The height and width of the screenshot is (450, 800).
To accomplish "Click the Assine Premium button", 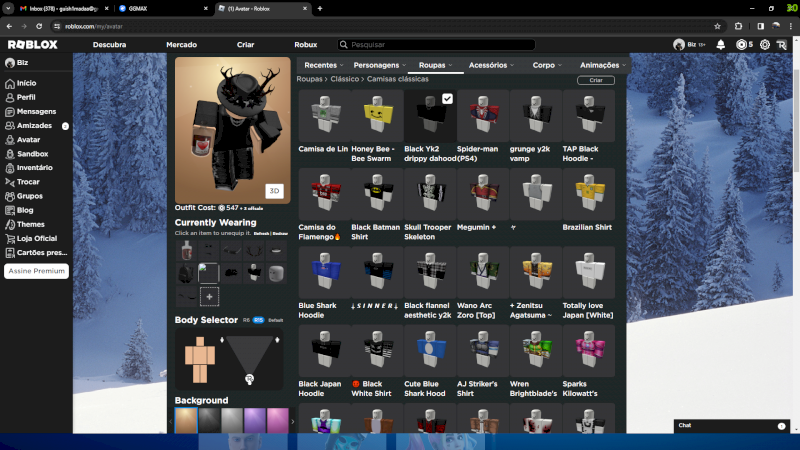I will coord(37,271).
